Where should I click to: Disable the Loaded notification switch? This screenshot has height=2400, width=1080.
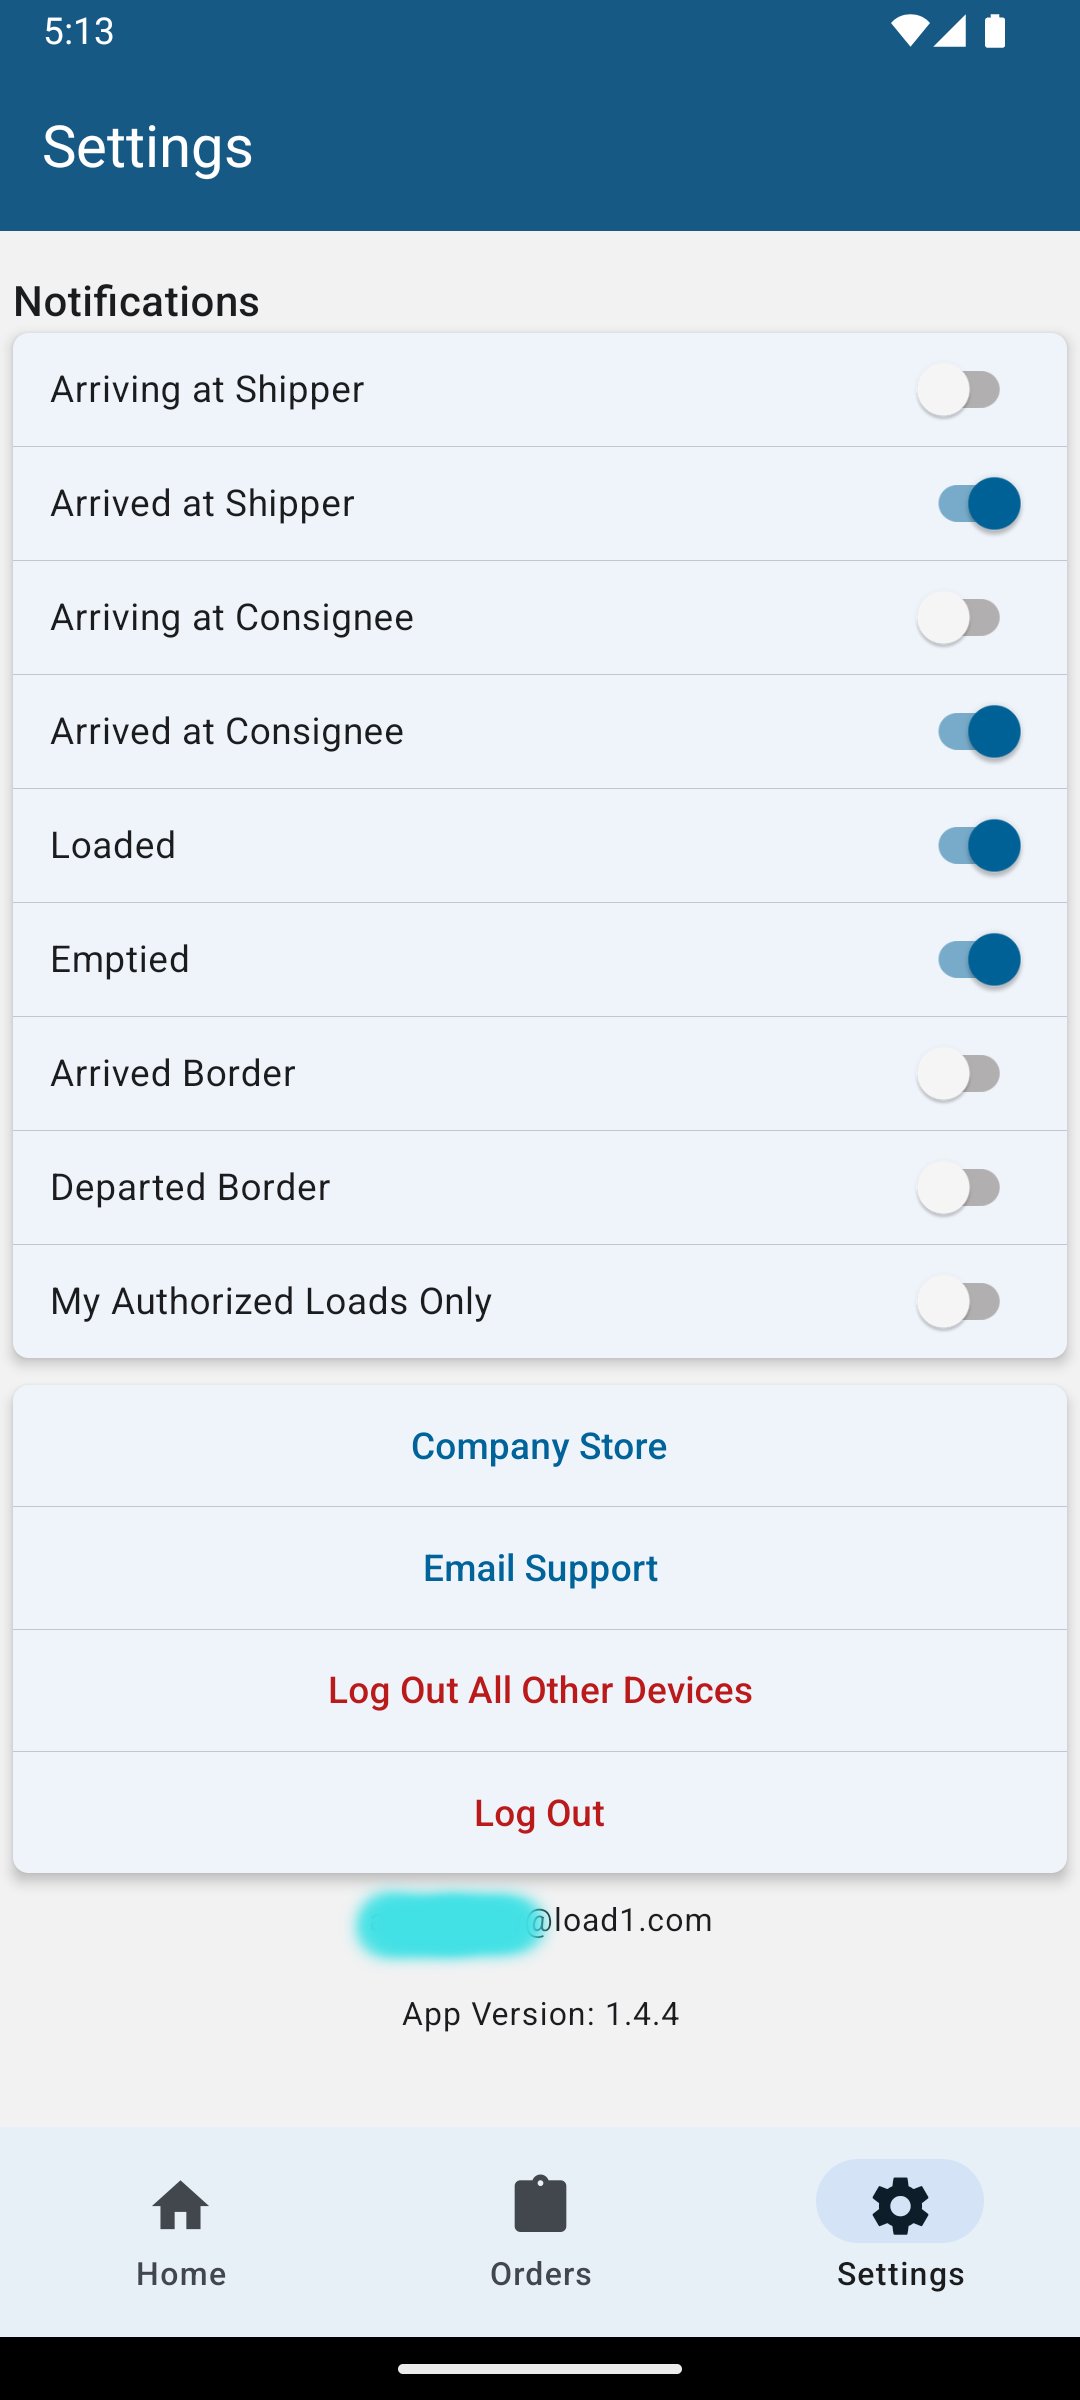click(979, 846)
